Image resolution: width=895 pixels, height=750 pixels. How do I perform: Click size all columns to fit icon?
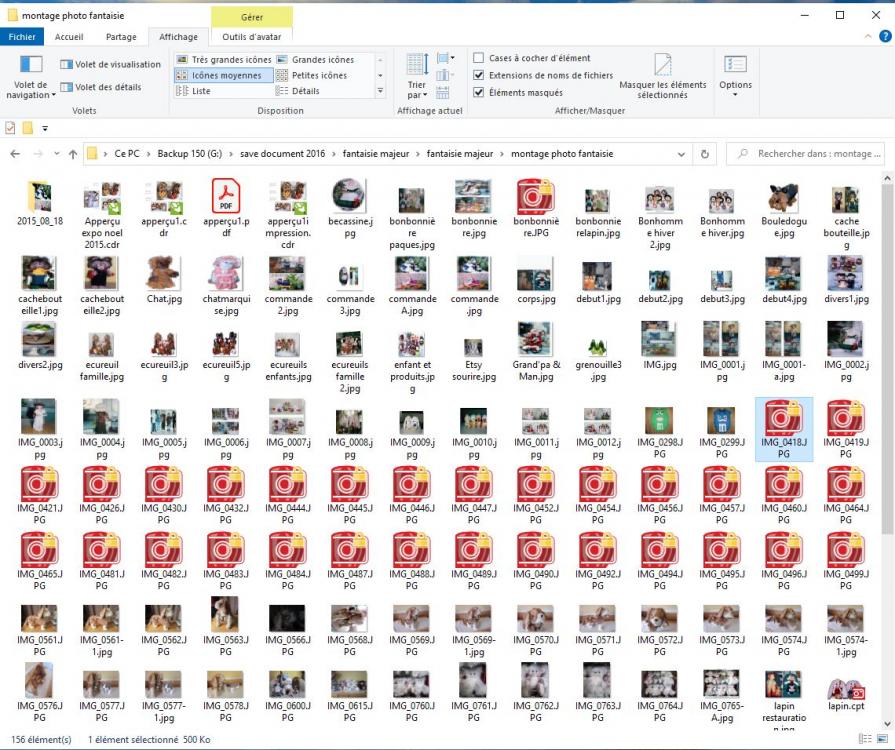tap(443, 92)
